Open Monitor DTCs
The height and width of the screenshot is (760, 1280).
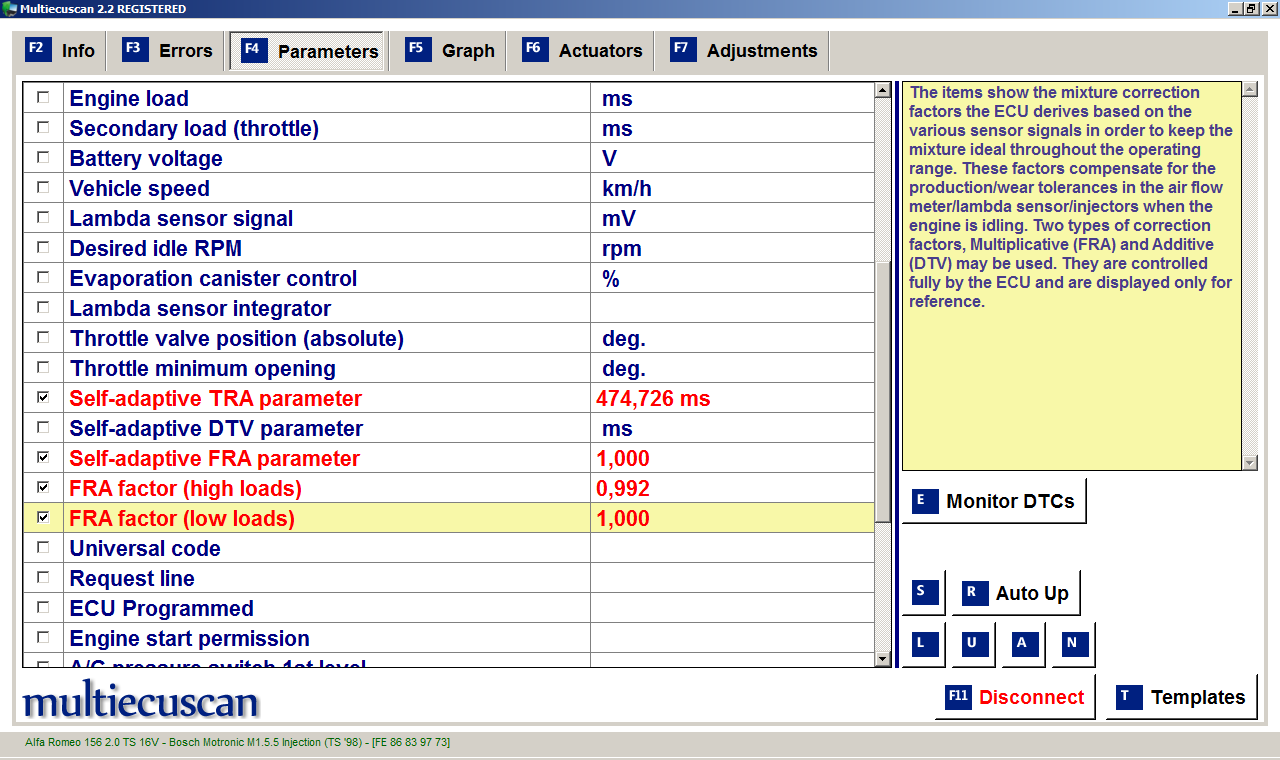pos(994,501)
